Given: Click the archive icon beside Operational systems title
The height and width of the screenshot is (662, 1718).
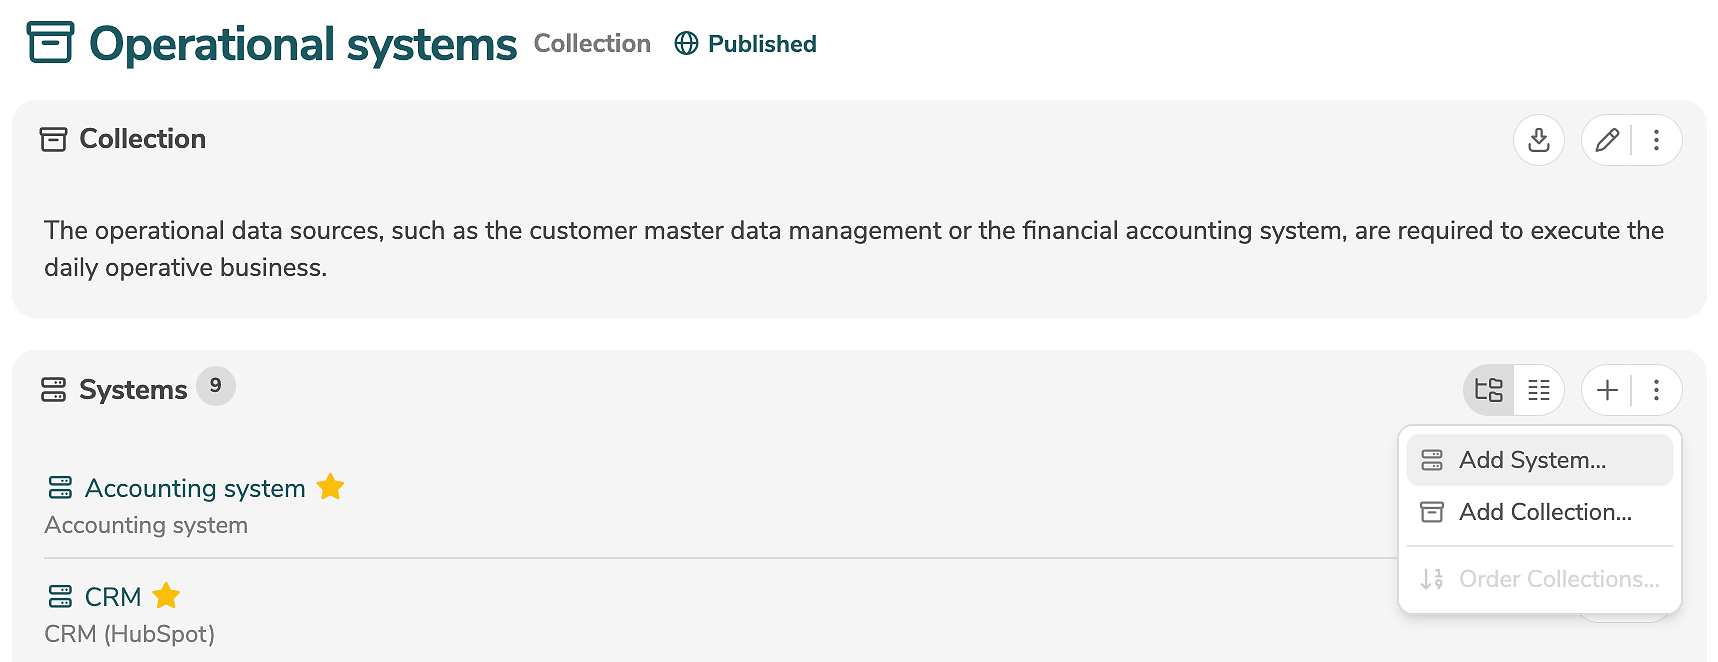Looking at the screenshot, I should pyautogui.click(x=50, y=43).
